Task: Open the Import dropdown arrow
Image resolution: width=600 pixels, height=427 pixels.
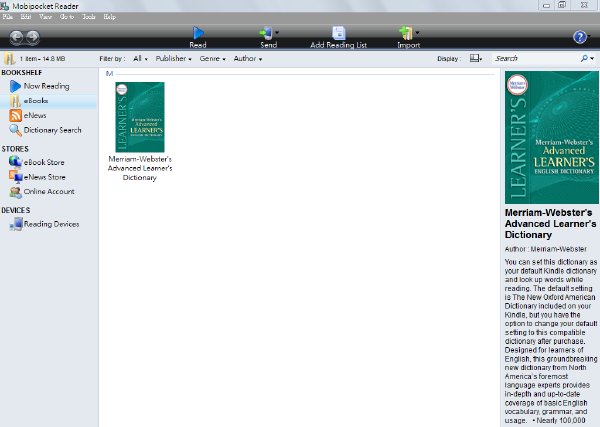Action: (417, 33)
